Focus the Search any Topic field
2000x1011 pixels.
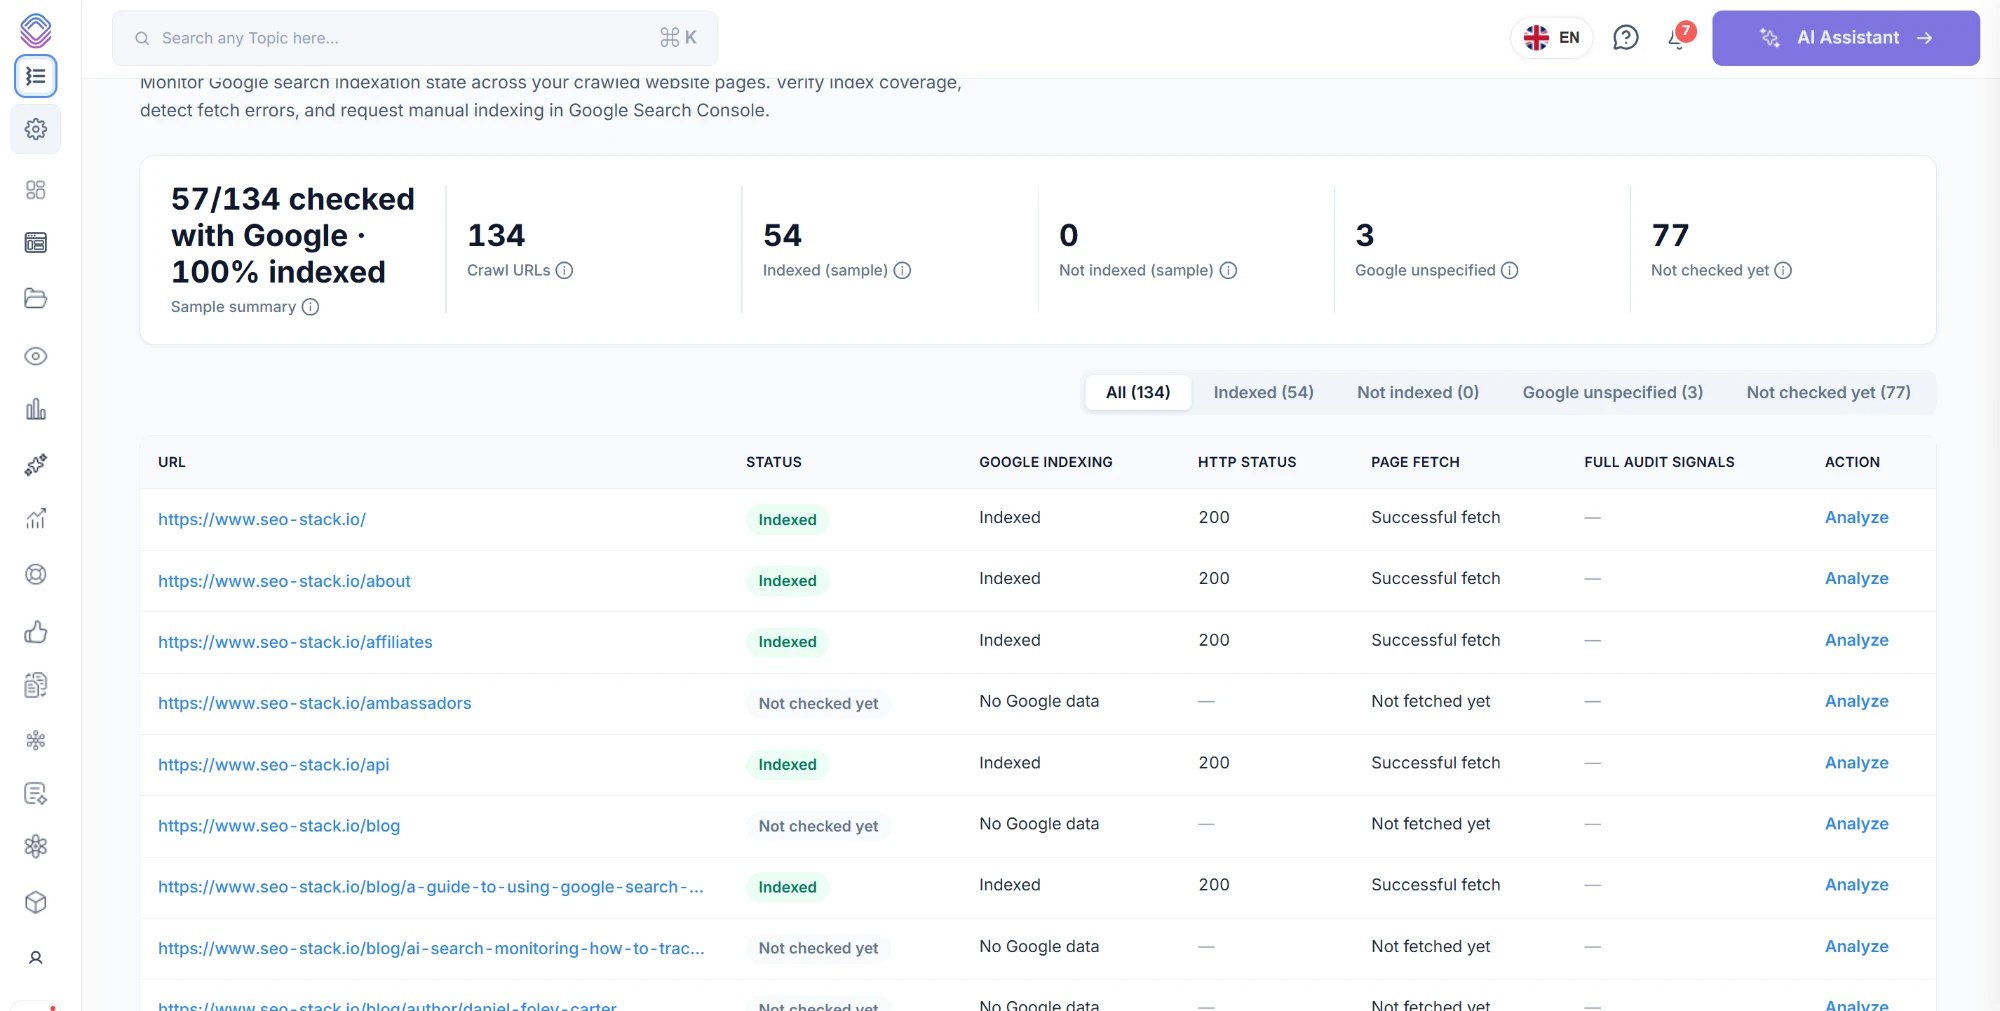(x=415, y=38)
